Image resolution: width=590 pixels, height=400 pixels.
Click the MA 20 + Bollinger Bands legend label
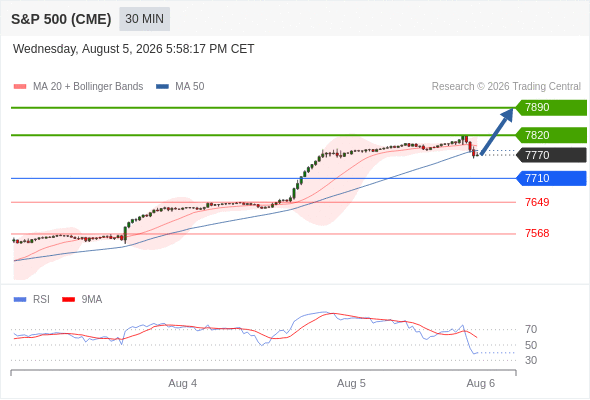click(x=88, y=87)
